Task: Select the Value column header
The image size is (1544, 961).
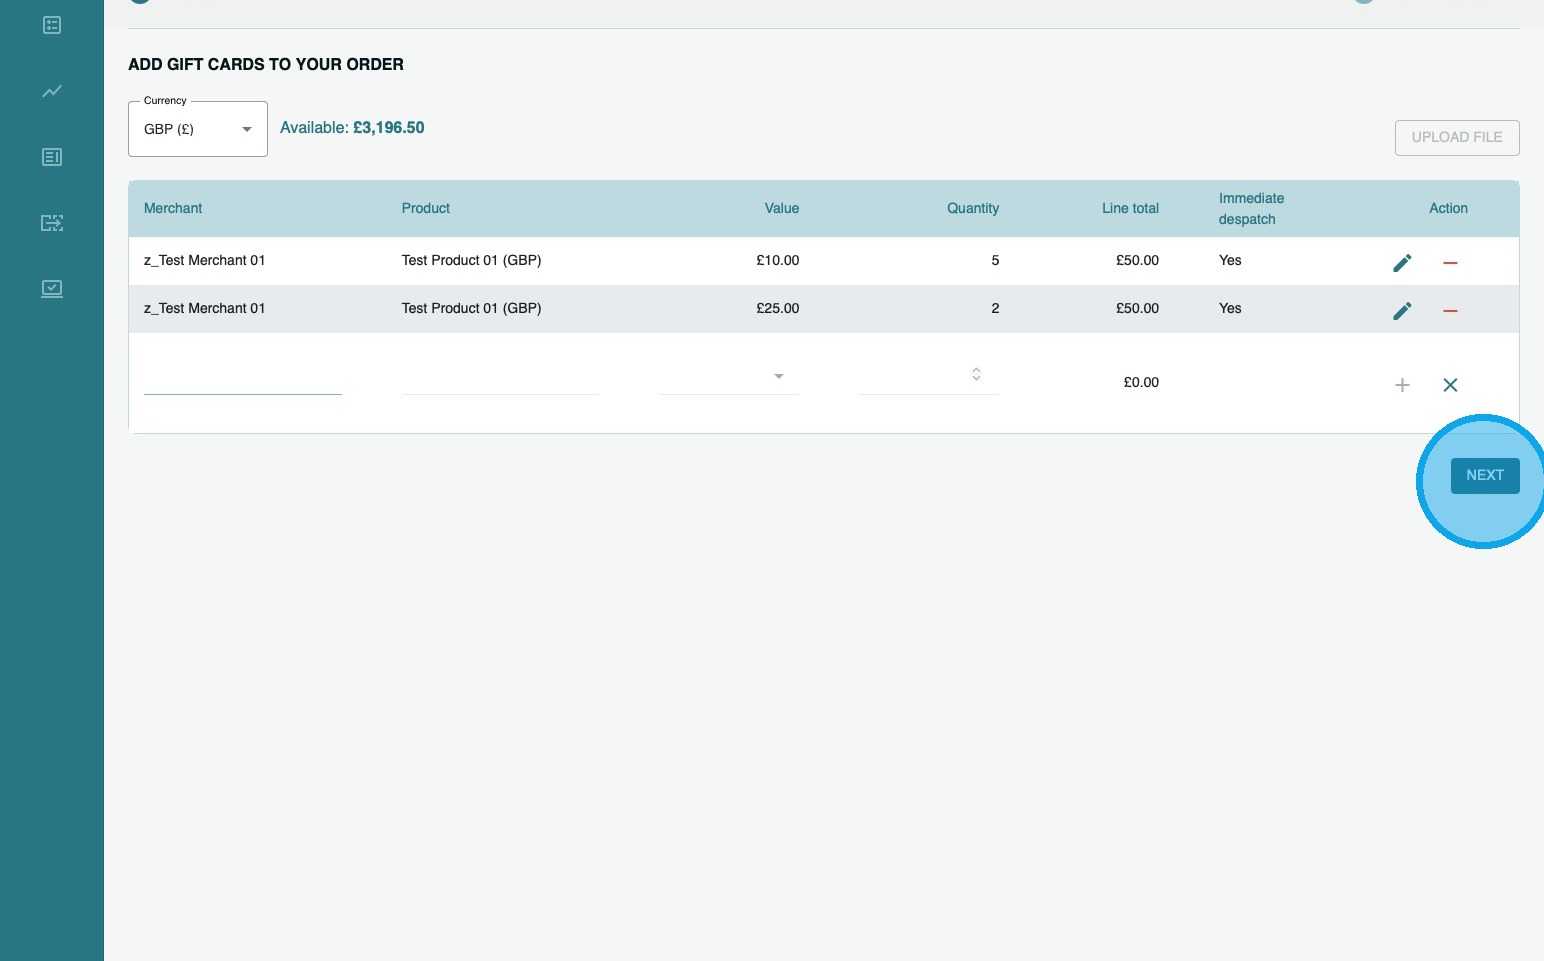Action: point(782,208)
